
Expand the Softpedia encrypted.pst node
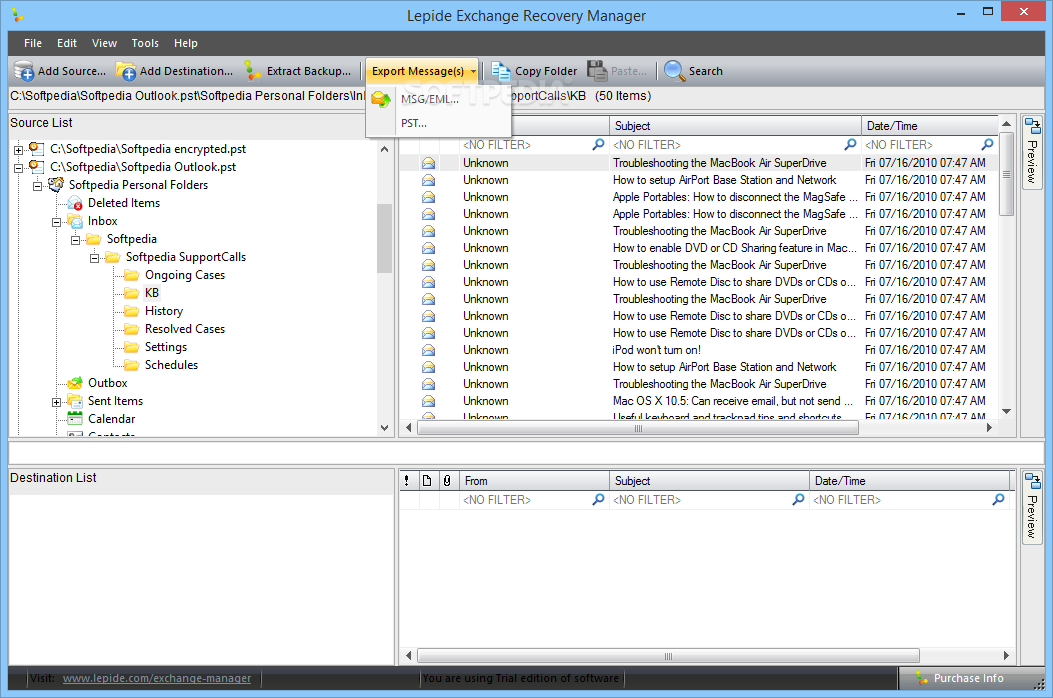click(x=19, y=150)
